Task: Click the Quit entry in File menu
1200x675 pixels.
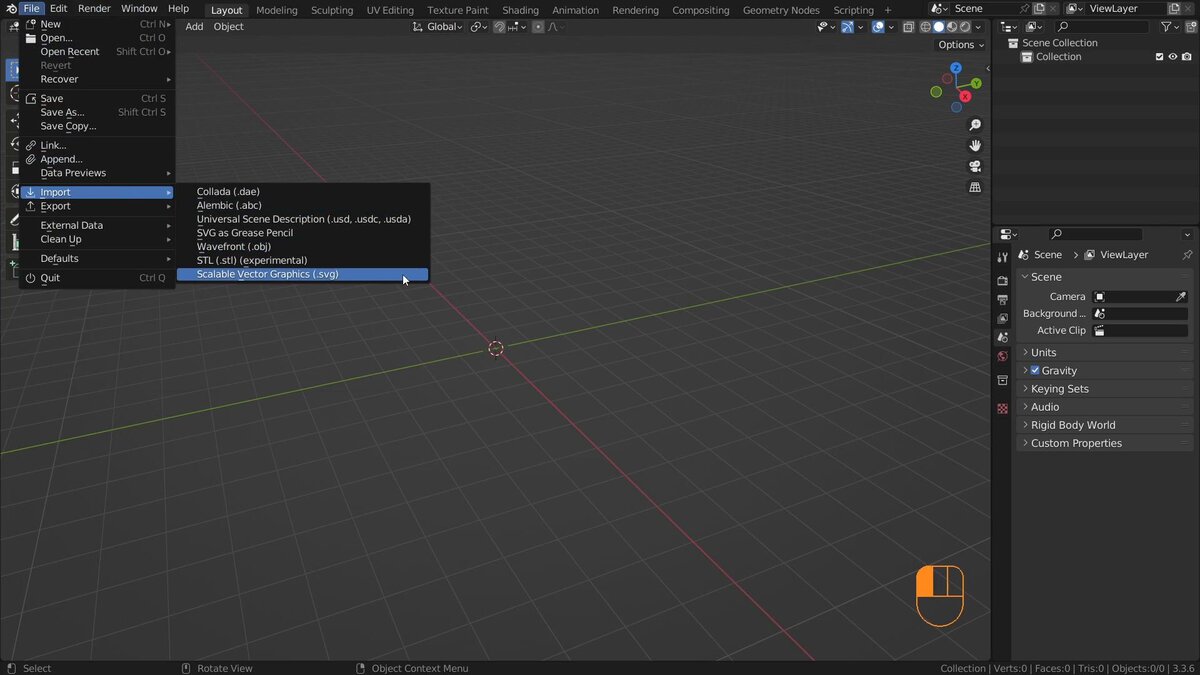Action: click(98, 278)
